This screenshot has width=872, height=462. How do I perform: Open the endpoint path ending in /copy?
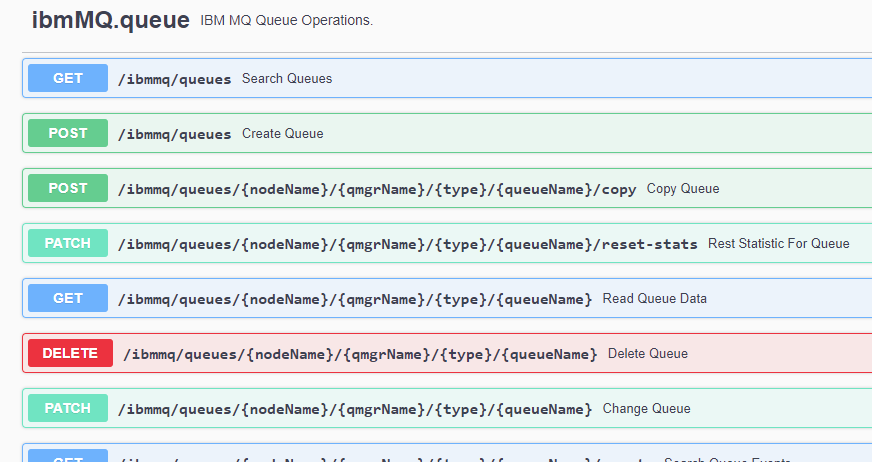point(377,189)
